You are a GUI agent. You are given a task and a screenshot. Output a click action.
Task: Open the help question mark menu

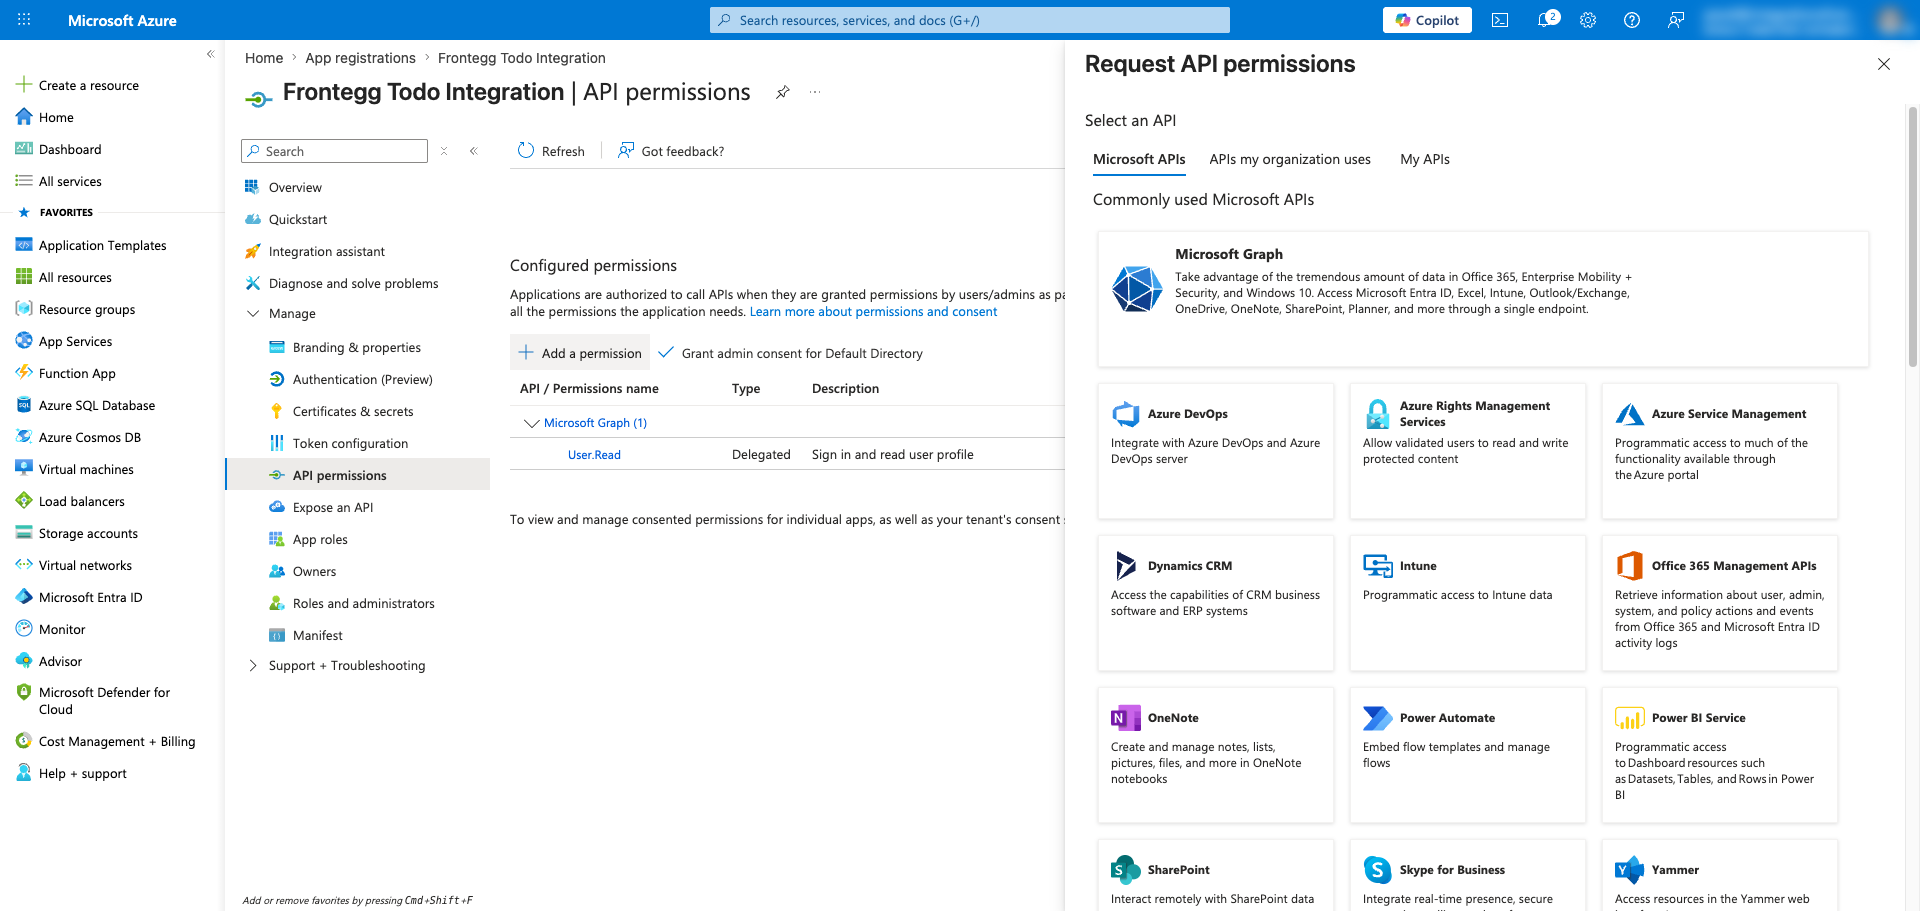point(1632,20)
